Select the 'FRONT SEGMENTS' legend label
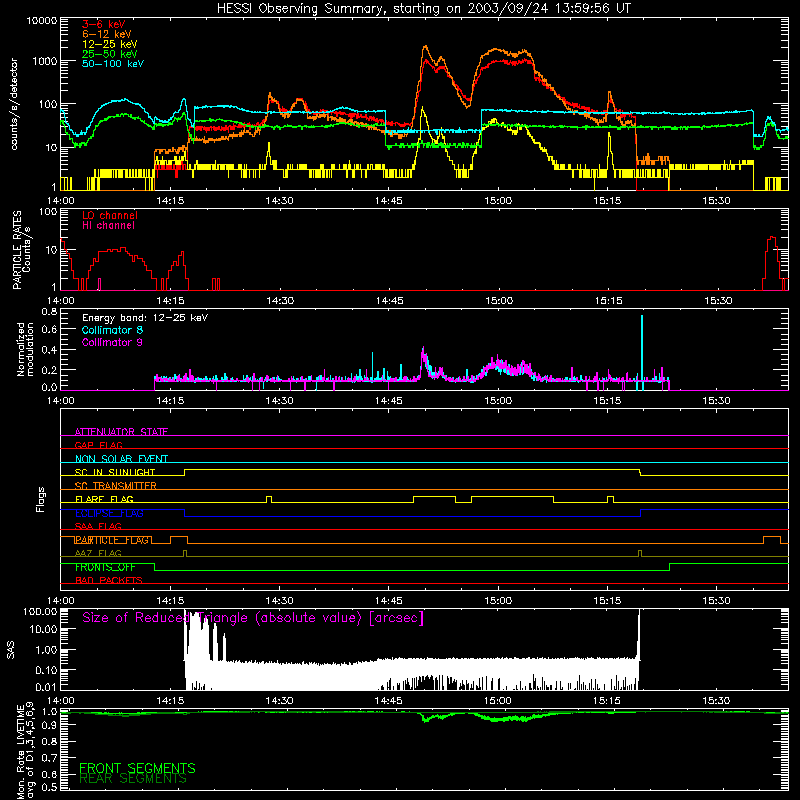This screenshot has height=800, width=800. tap(137, 768)
